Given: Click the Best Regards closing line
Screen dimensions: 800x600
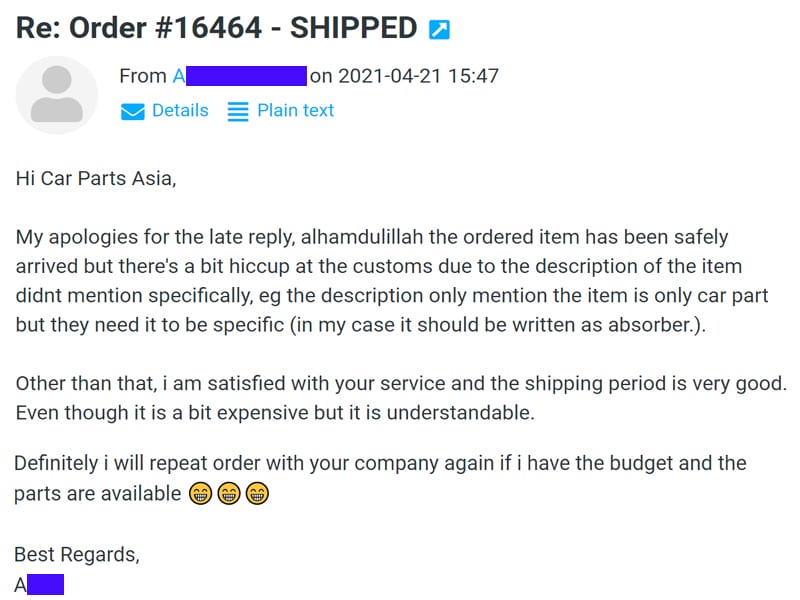Looking at the screenshot, I should point(77,555).
